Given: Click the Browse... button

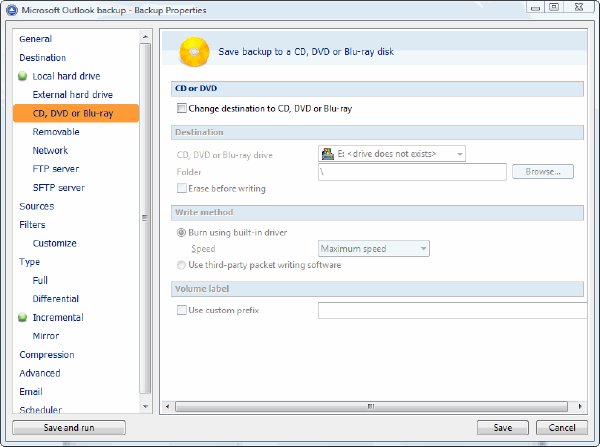Looking at the screenshot, I should point(543,172).
